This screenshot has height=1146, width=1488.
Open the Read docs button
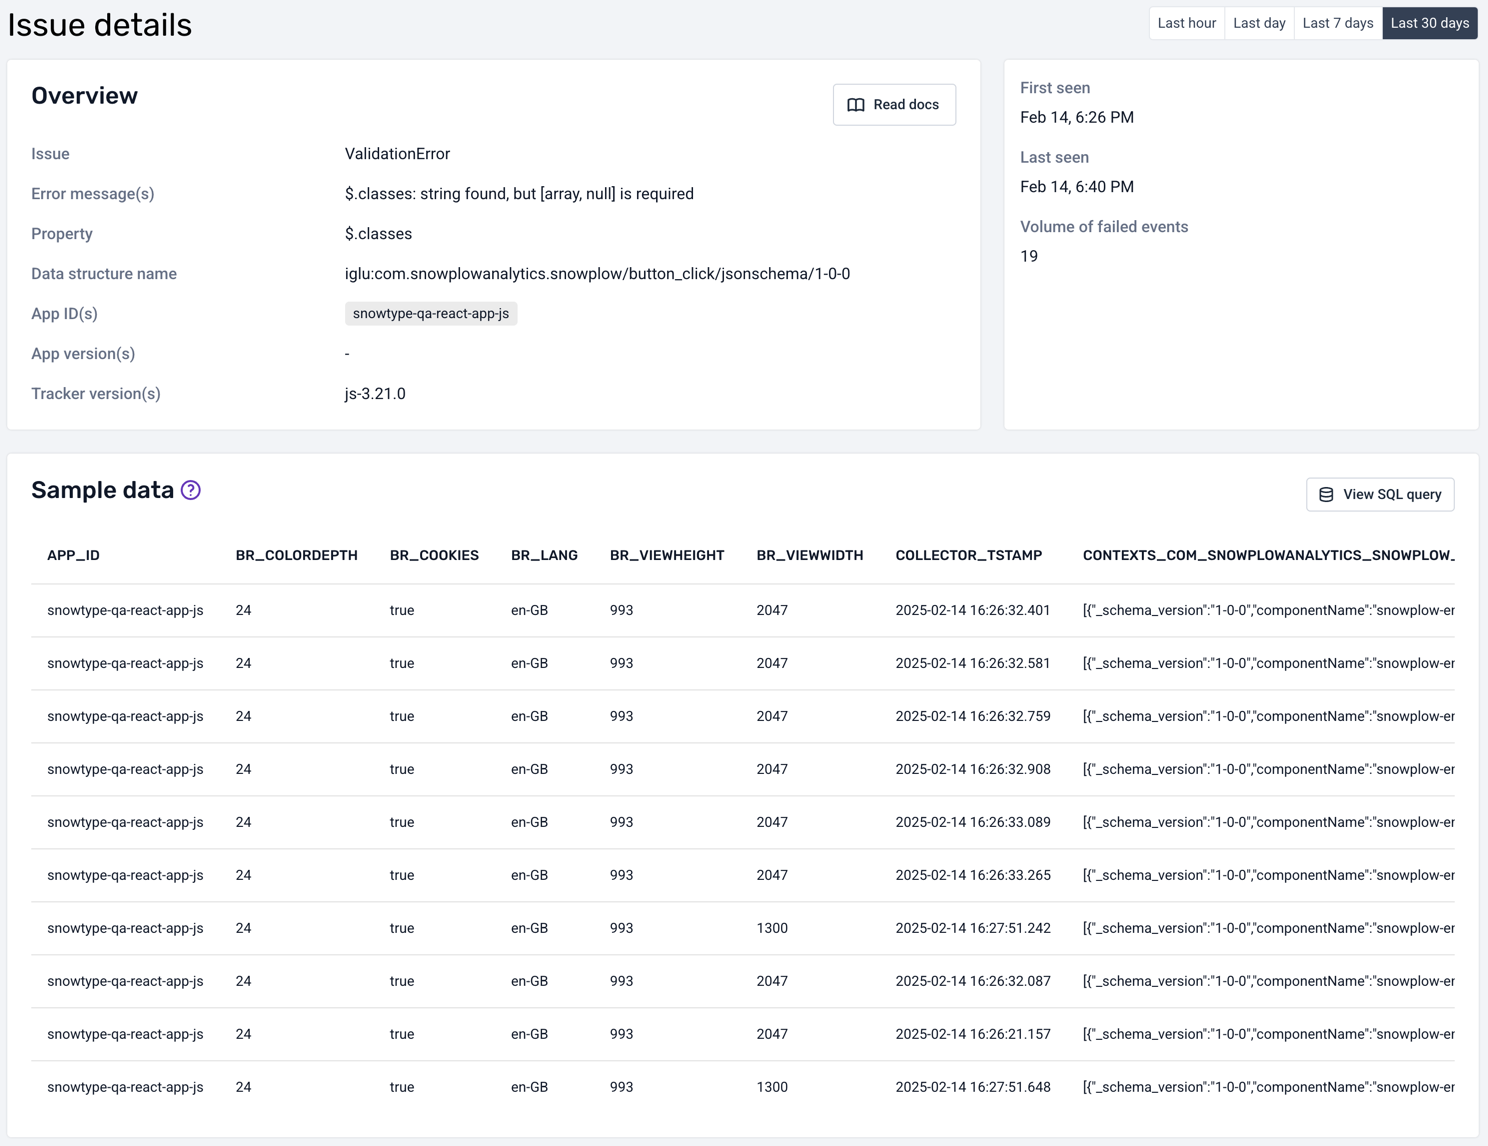coord(894,105)
